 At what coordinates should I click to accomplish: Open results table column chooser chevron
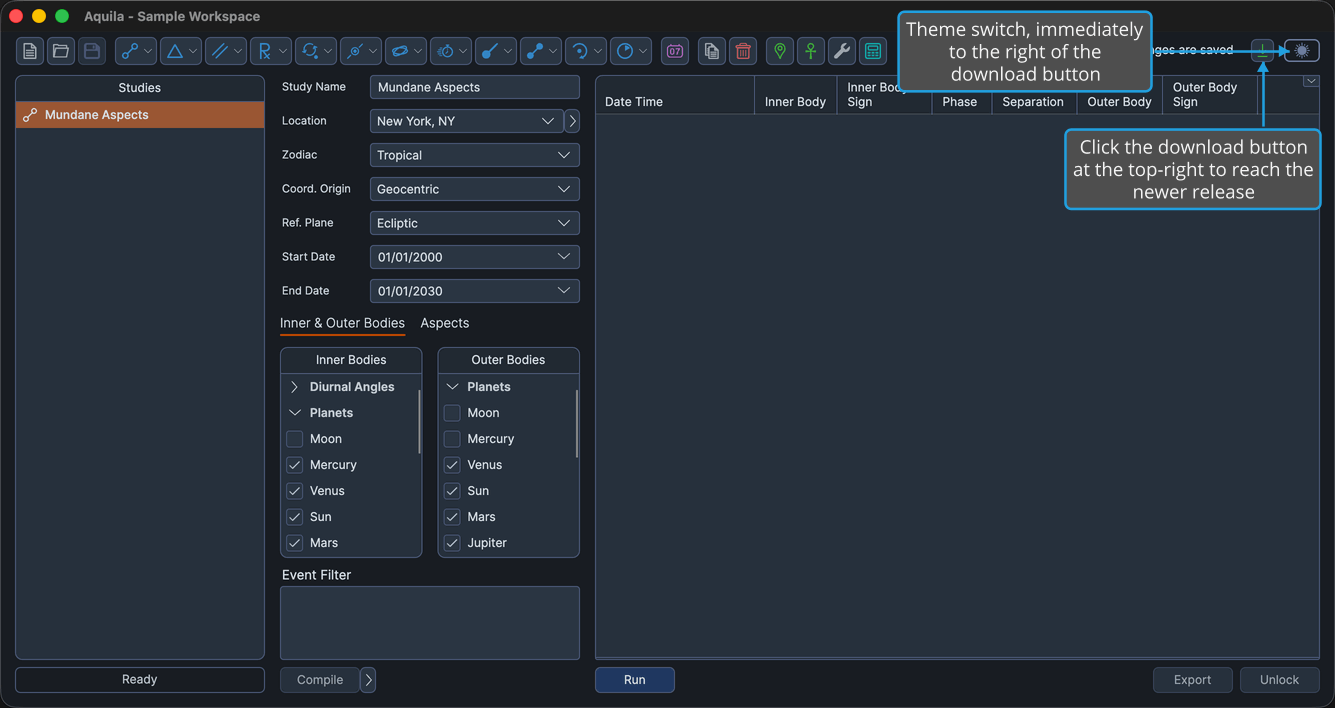click(x=1311, y=82)
